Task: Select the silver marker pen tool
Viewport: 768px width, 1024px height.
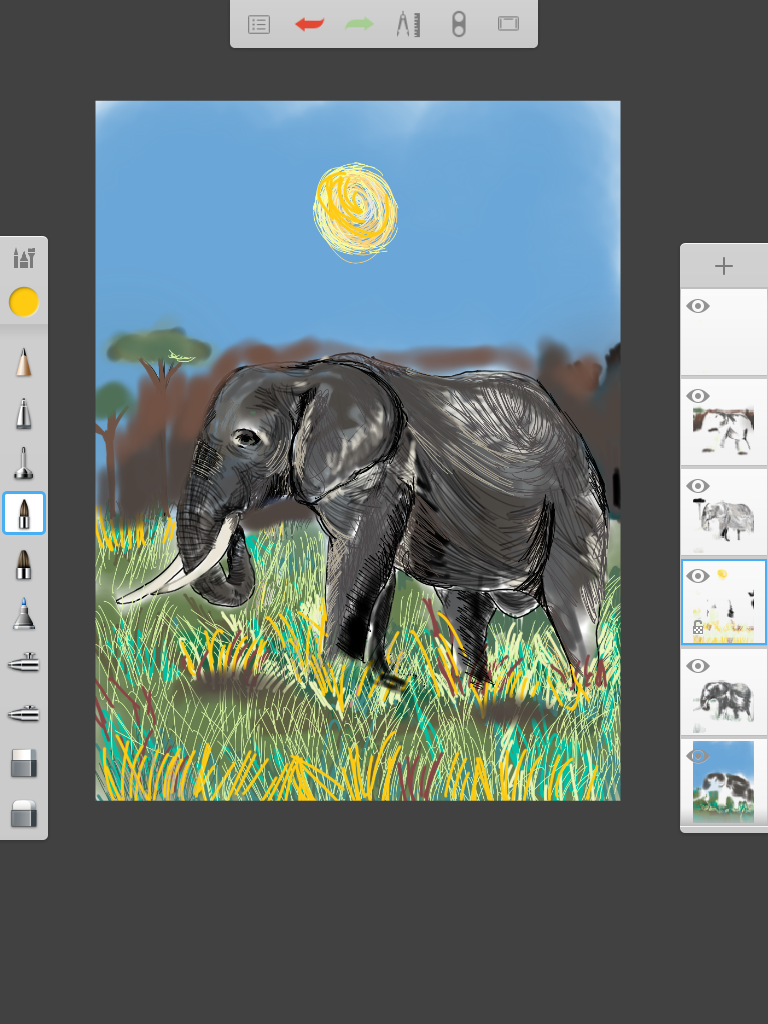Action: point(24,413)
